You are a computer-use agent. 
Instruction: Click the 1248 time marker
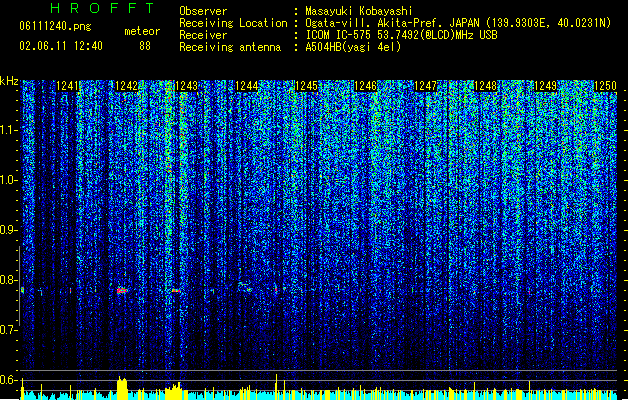485,86
